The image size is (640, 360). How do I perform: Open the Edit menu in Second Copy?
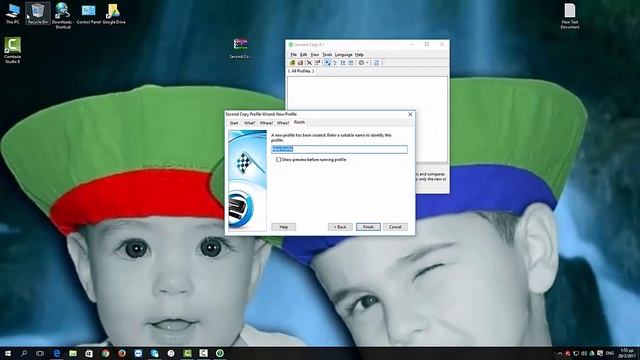[x=303, y=55]
